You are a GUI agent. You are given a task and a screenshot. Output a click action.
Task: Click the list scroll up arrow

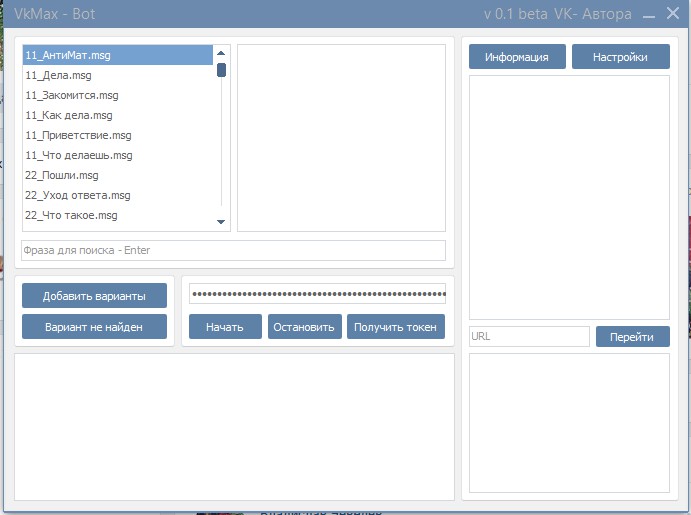[221, 53]
